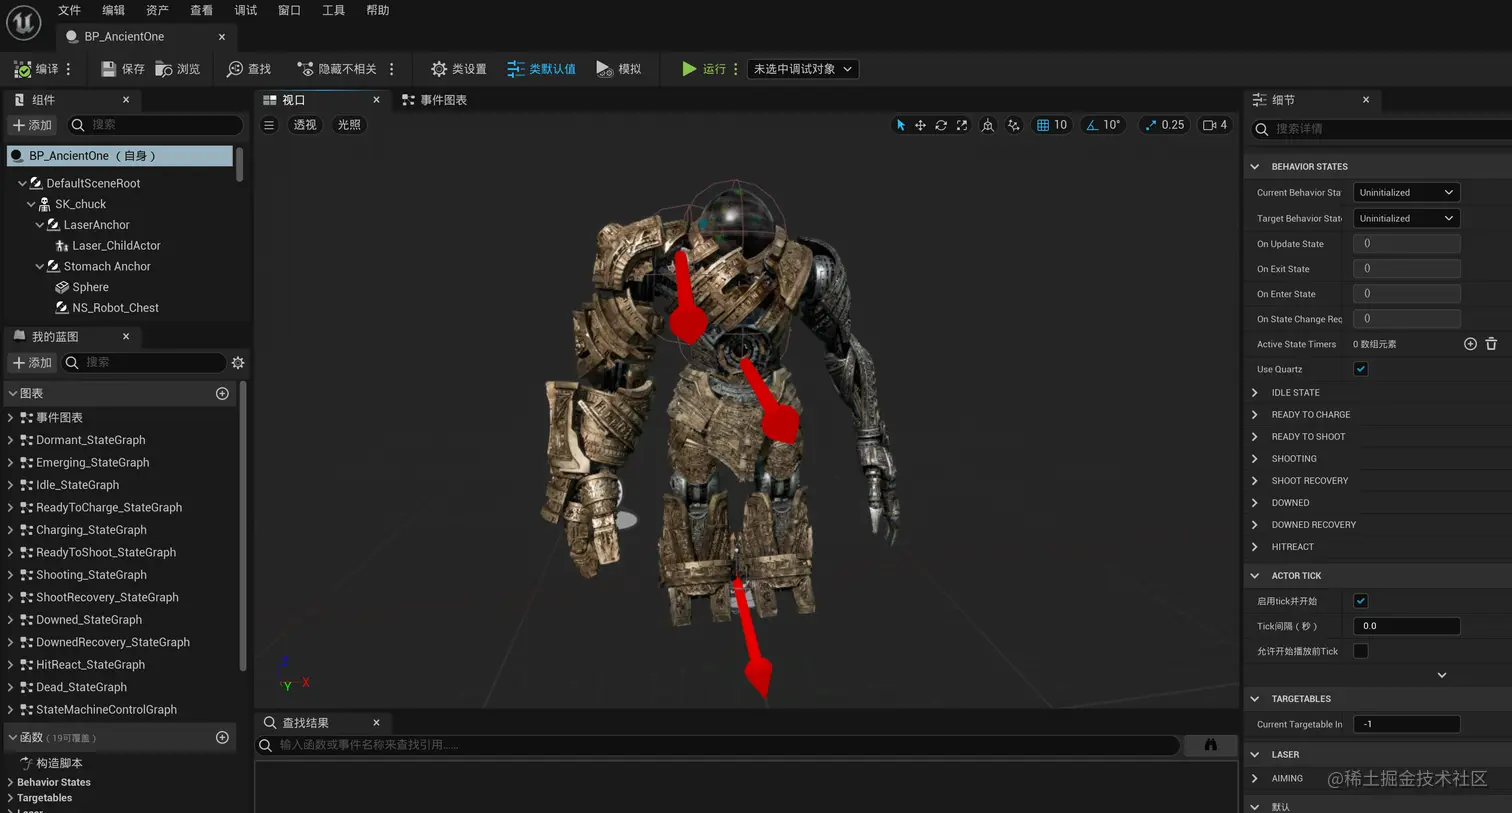Select the viewport select-mode arrow tool
Image resolution: width=1512 pixels, height=813 pixels.
tap(900, 125)
